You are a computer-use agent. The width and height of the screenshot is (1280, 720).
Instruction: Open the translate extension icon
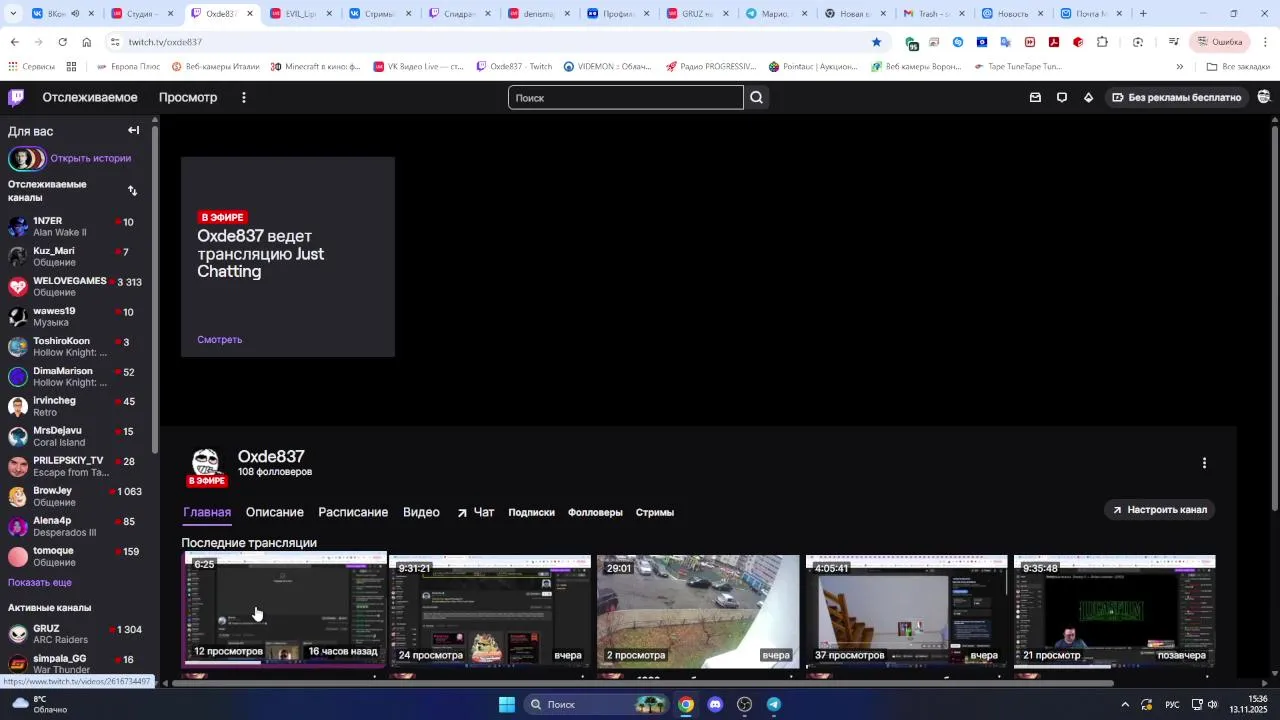[x=1006, y=42]
